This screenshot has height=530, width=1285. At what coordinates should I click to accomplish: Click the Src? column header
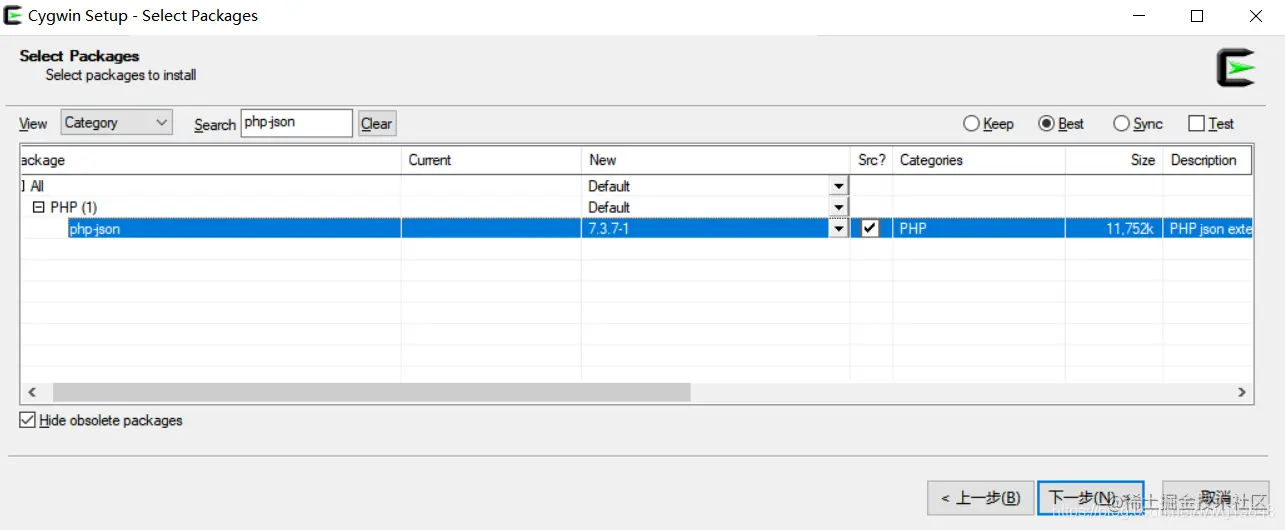[871, 160]
